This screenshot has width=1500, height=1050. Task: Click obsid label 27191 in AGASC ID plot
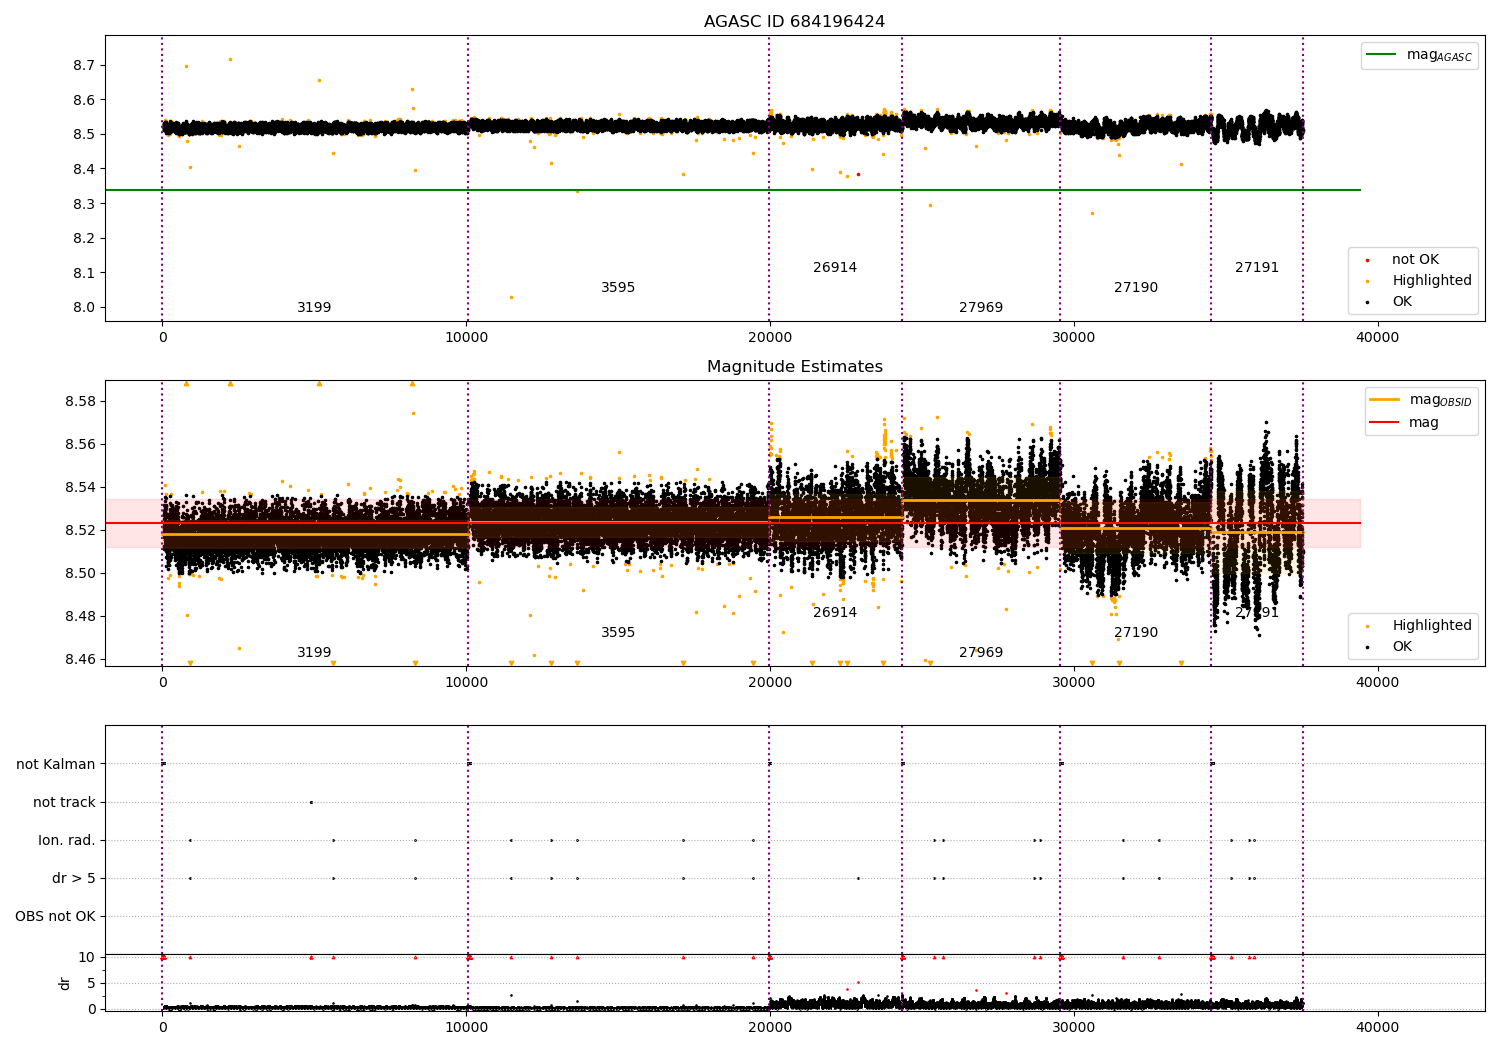tap(1257, 268)
